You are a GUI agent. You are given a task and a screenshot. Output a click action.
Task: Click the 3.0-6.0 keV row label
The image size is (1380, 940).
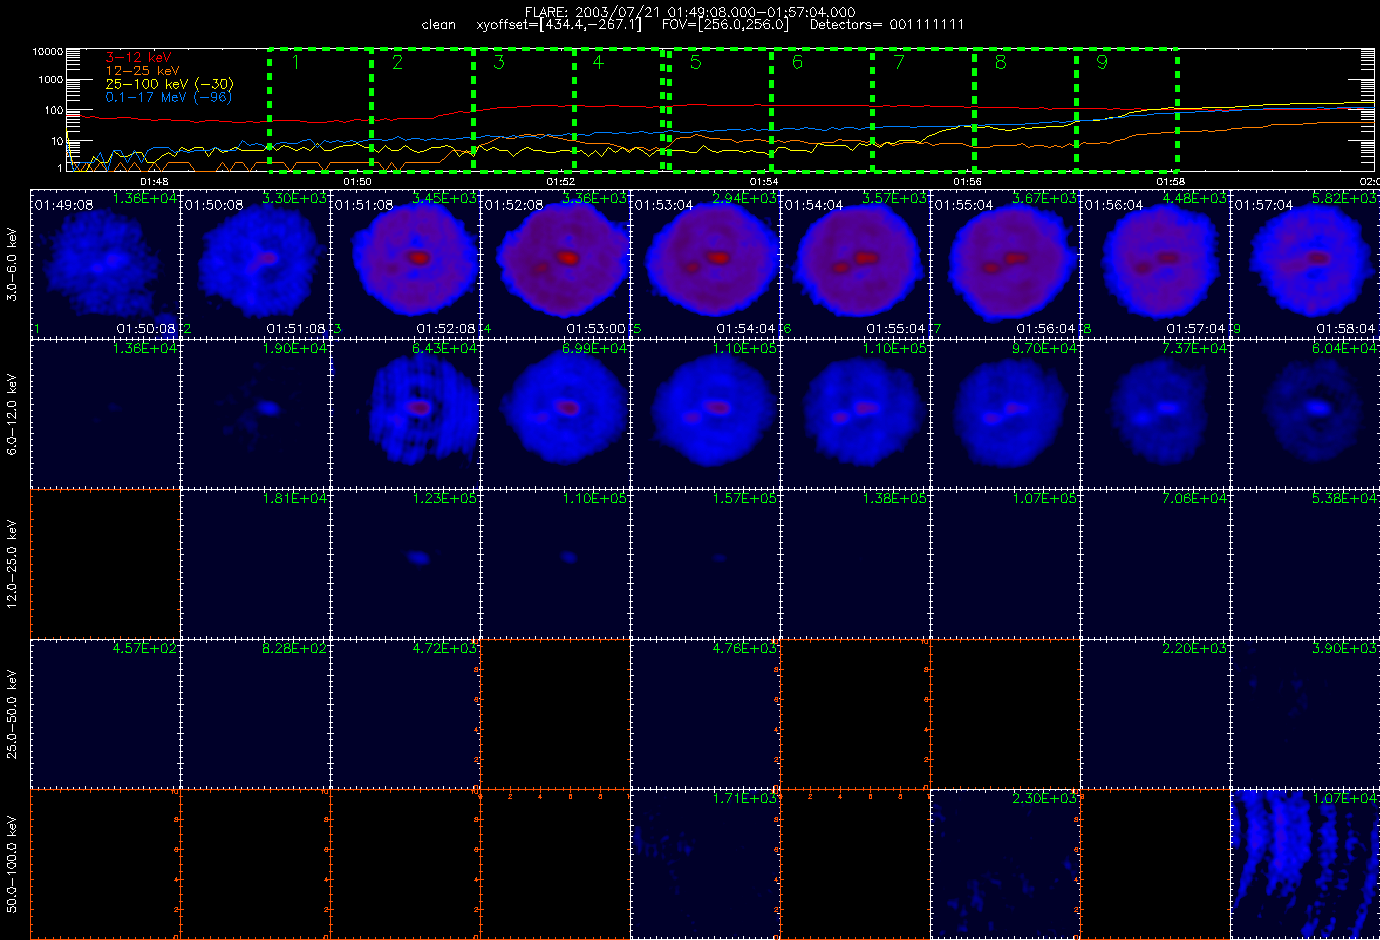click(12, 264)
